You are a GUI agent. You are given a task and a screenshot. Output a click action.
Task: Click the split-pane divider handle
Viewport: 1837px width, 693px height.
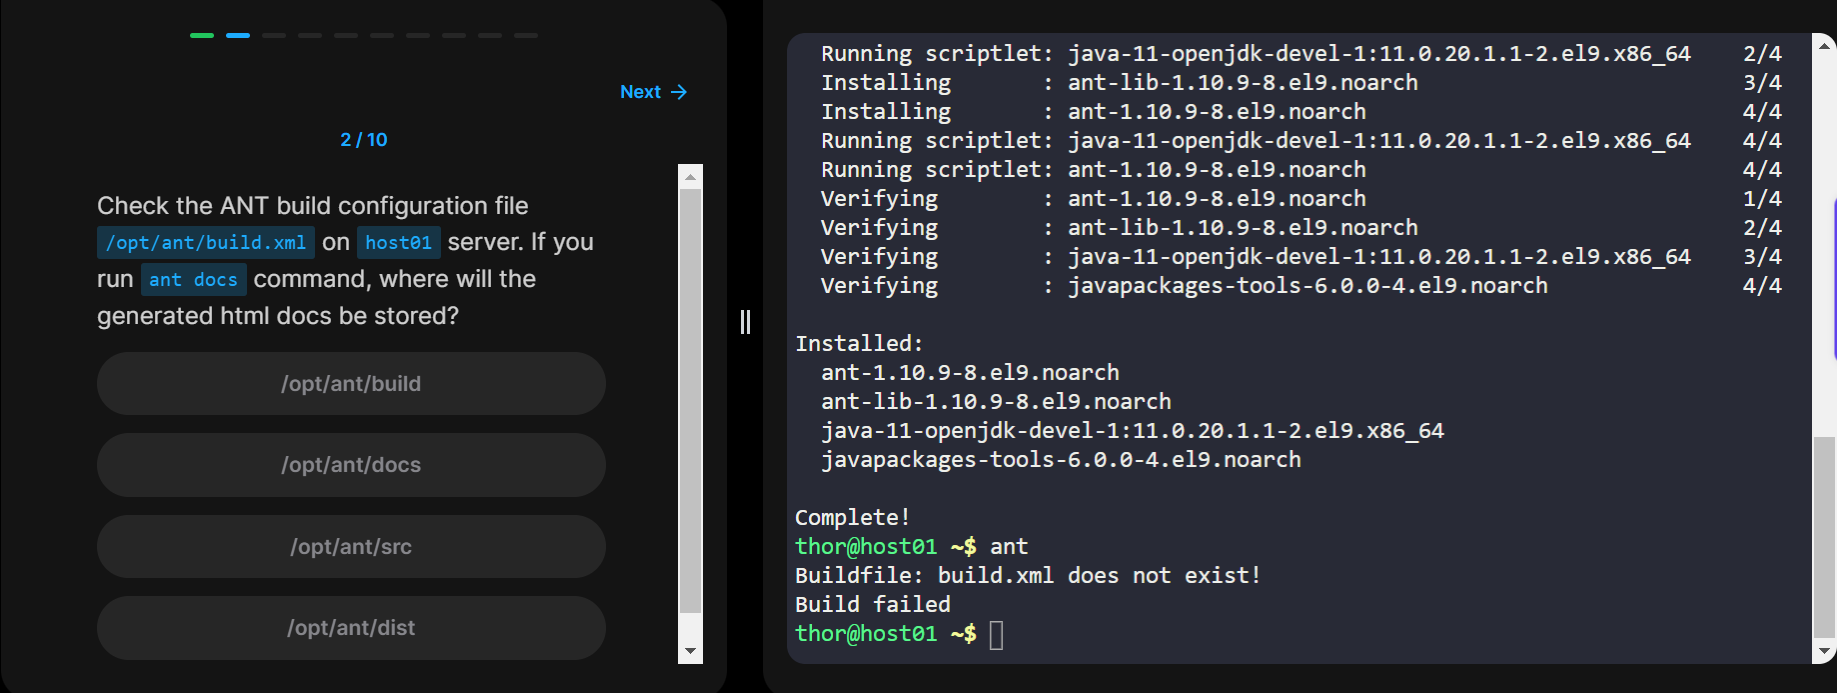pyautogui.click(x=745, y=322)
